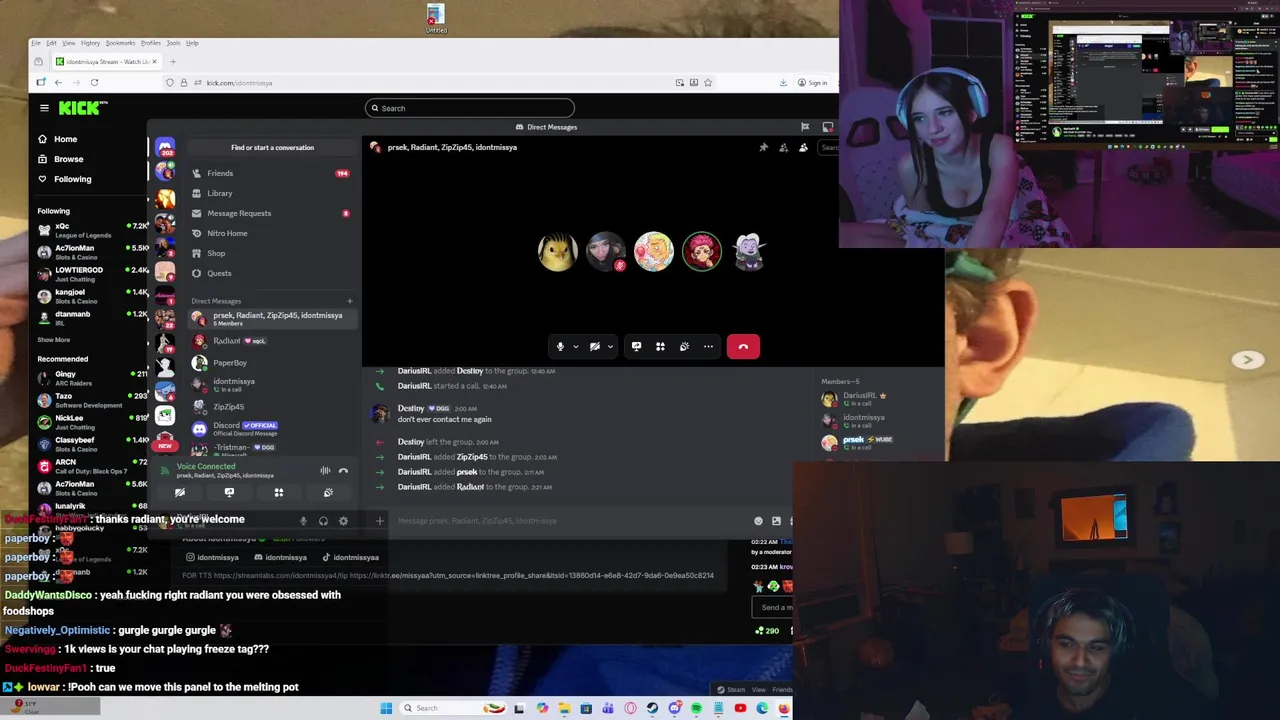Screen dimensions: 1280x720
Task: Mute microphone in the Discord call controls
Action: click(560, 347)
